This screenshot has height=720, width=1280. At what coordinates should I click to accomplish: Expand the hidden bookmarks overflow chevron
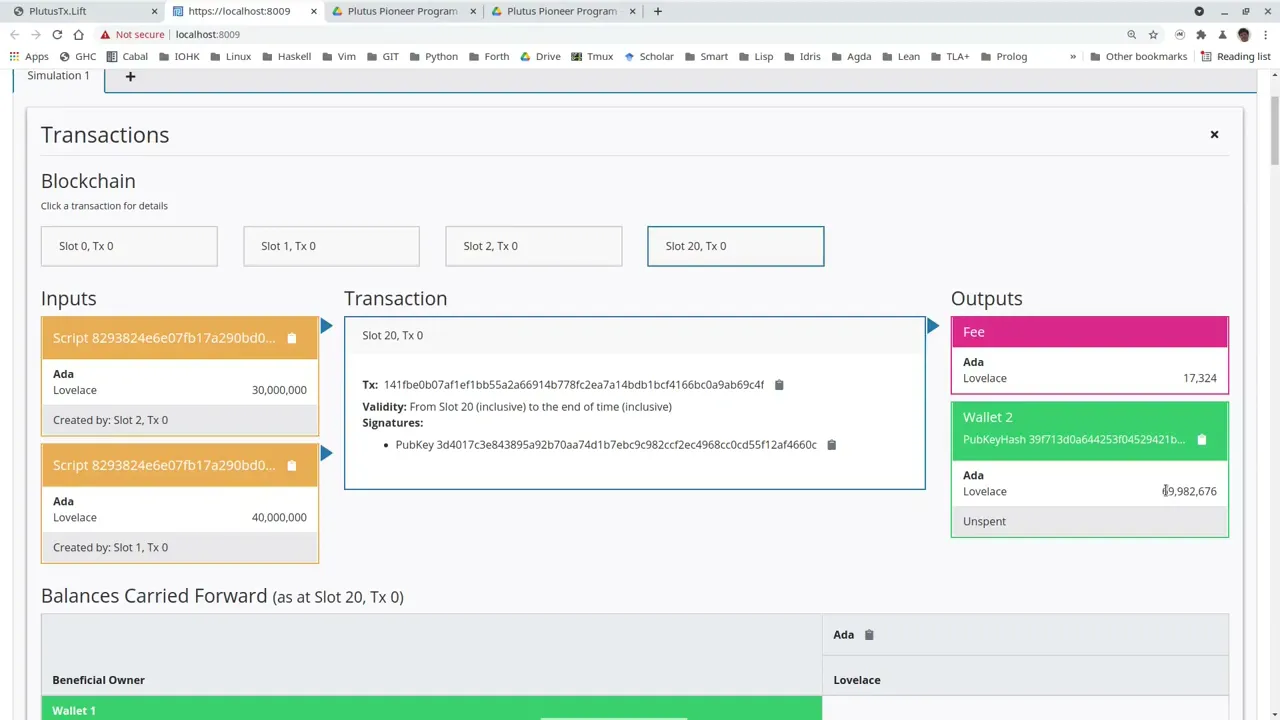point(1073,57)
